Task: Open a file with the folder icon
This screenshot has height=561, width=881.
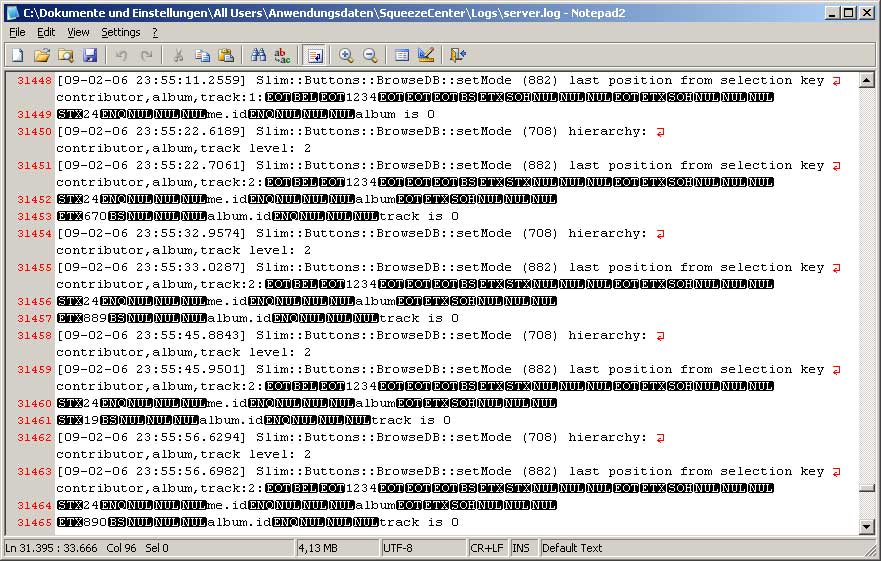Action: click(42, 56)
